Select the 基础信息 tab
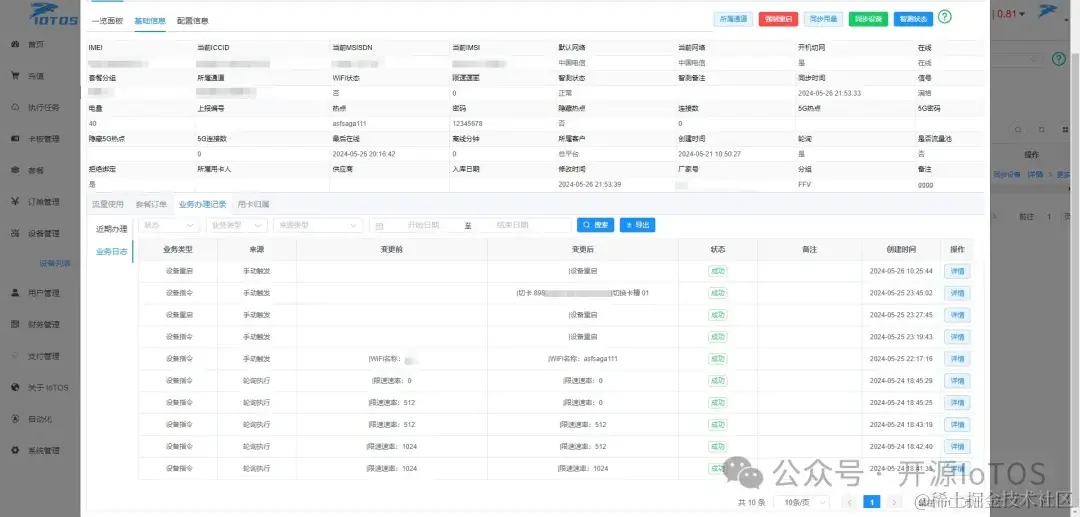Screen dimensions: 1080x517 [150, 21]
